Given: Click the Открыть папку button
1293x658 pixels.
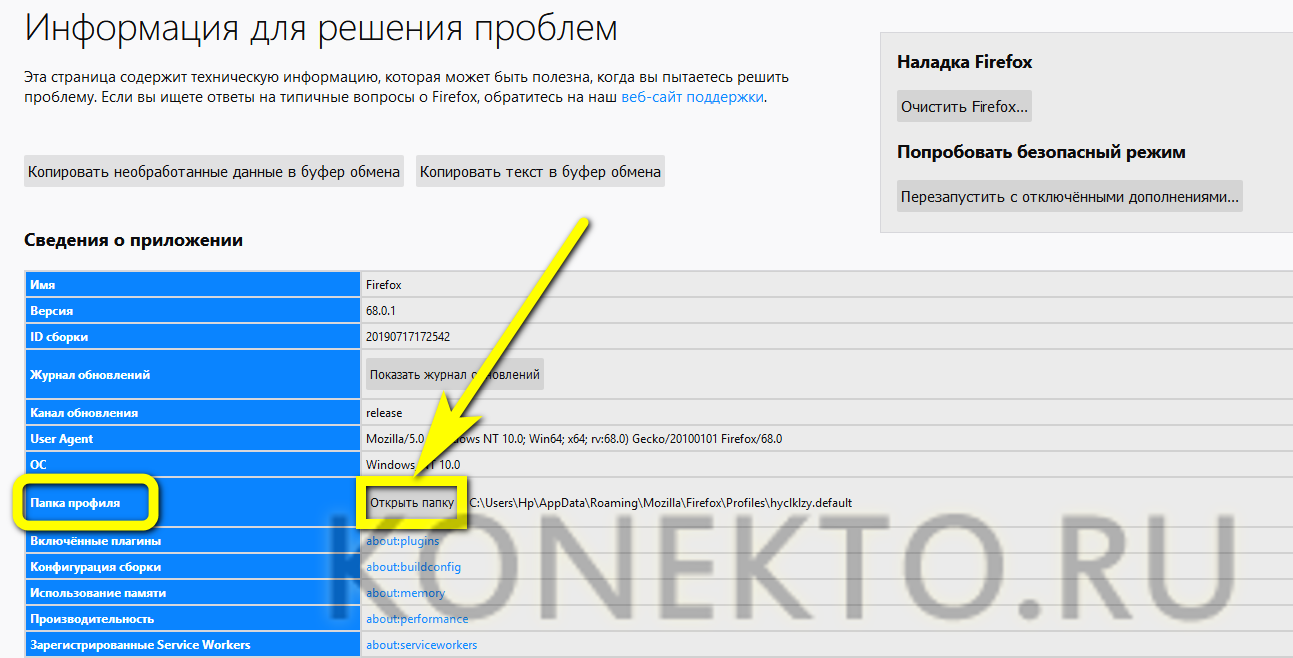Looking at the screenshot, I should (411, 503).
